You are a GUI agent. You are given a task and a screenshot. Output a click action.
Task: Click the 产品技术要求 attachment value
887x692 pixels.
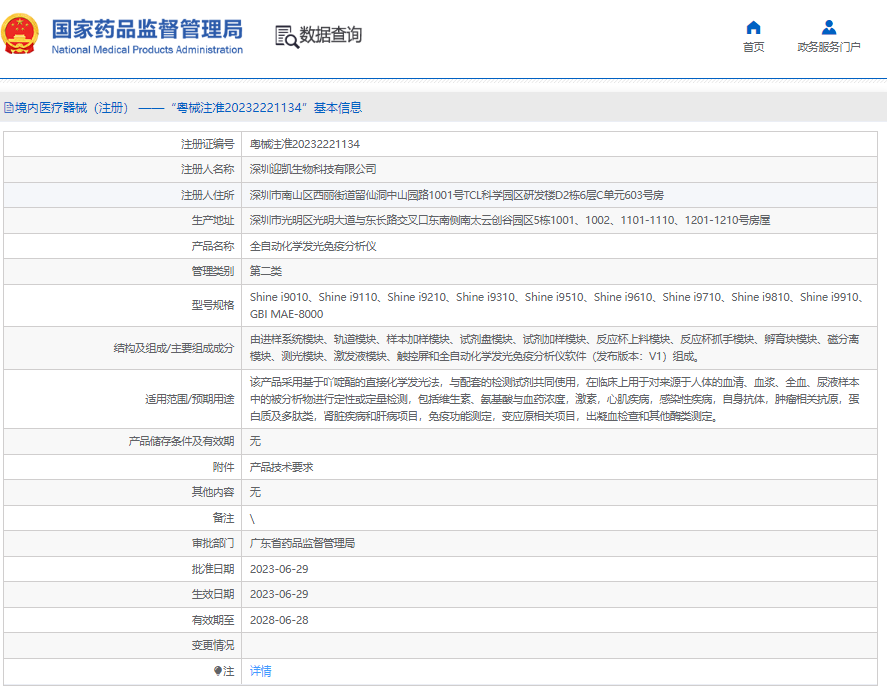pos(281,467)
